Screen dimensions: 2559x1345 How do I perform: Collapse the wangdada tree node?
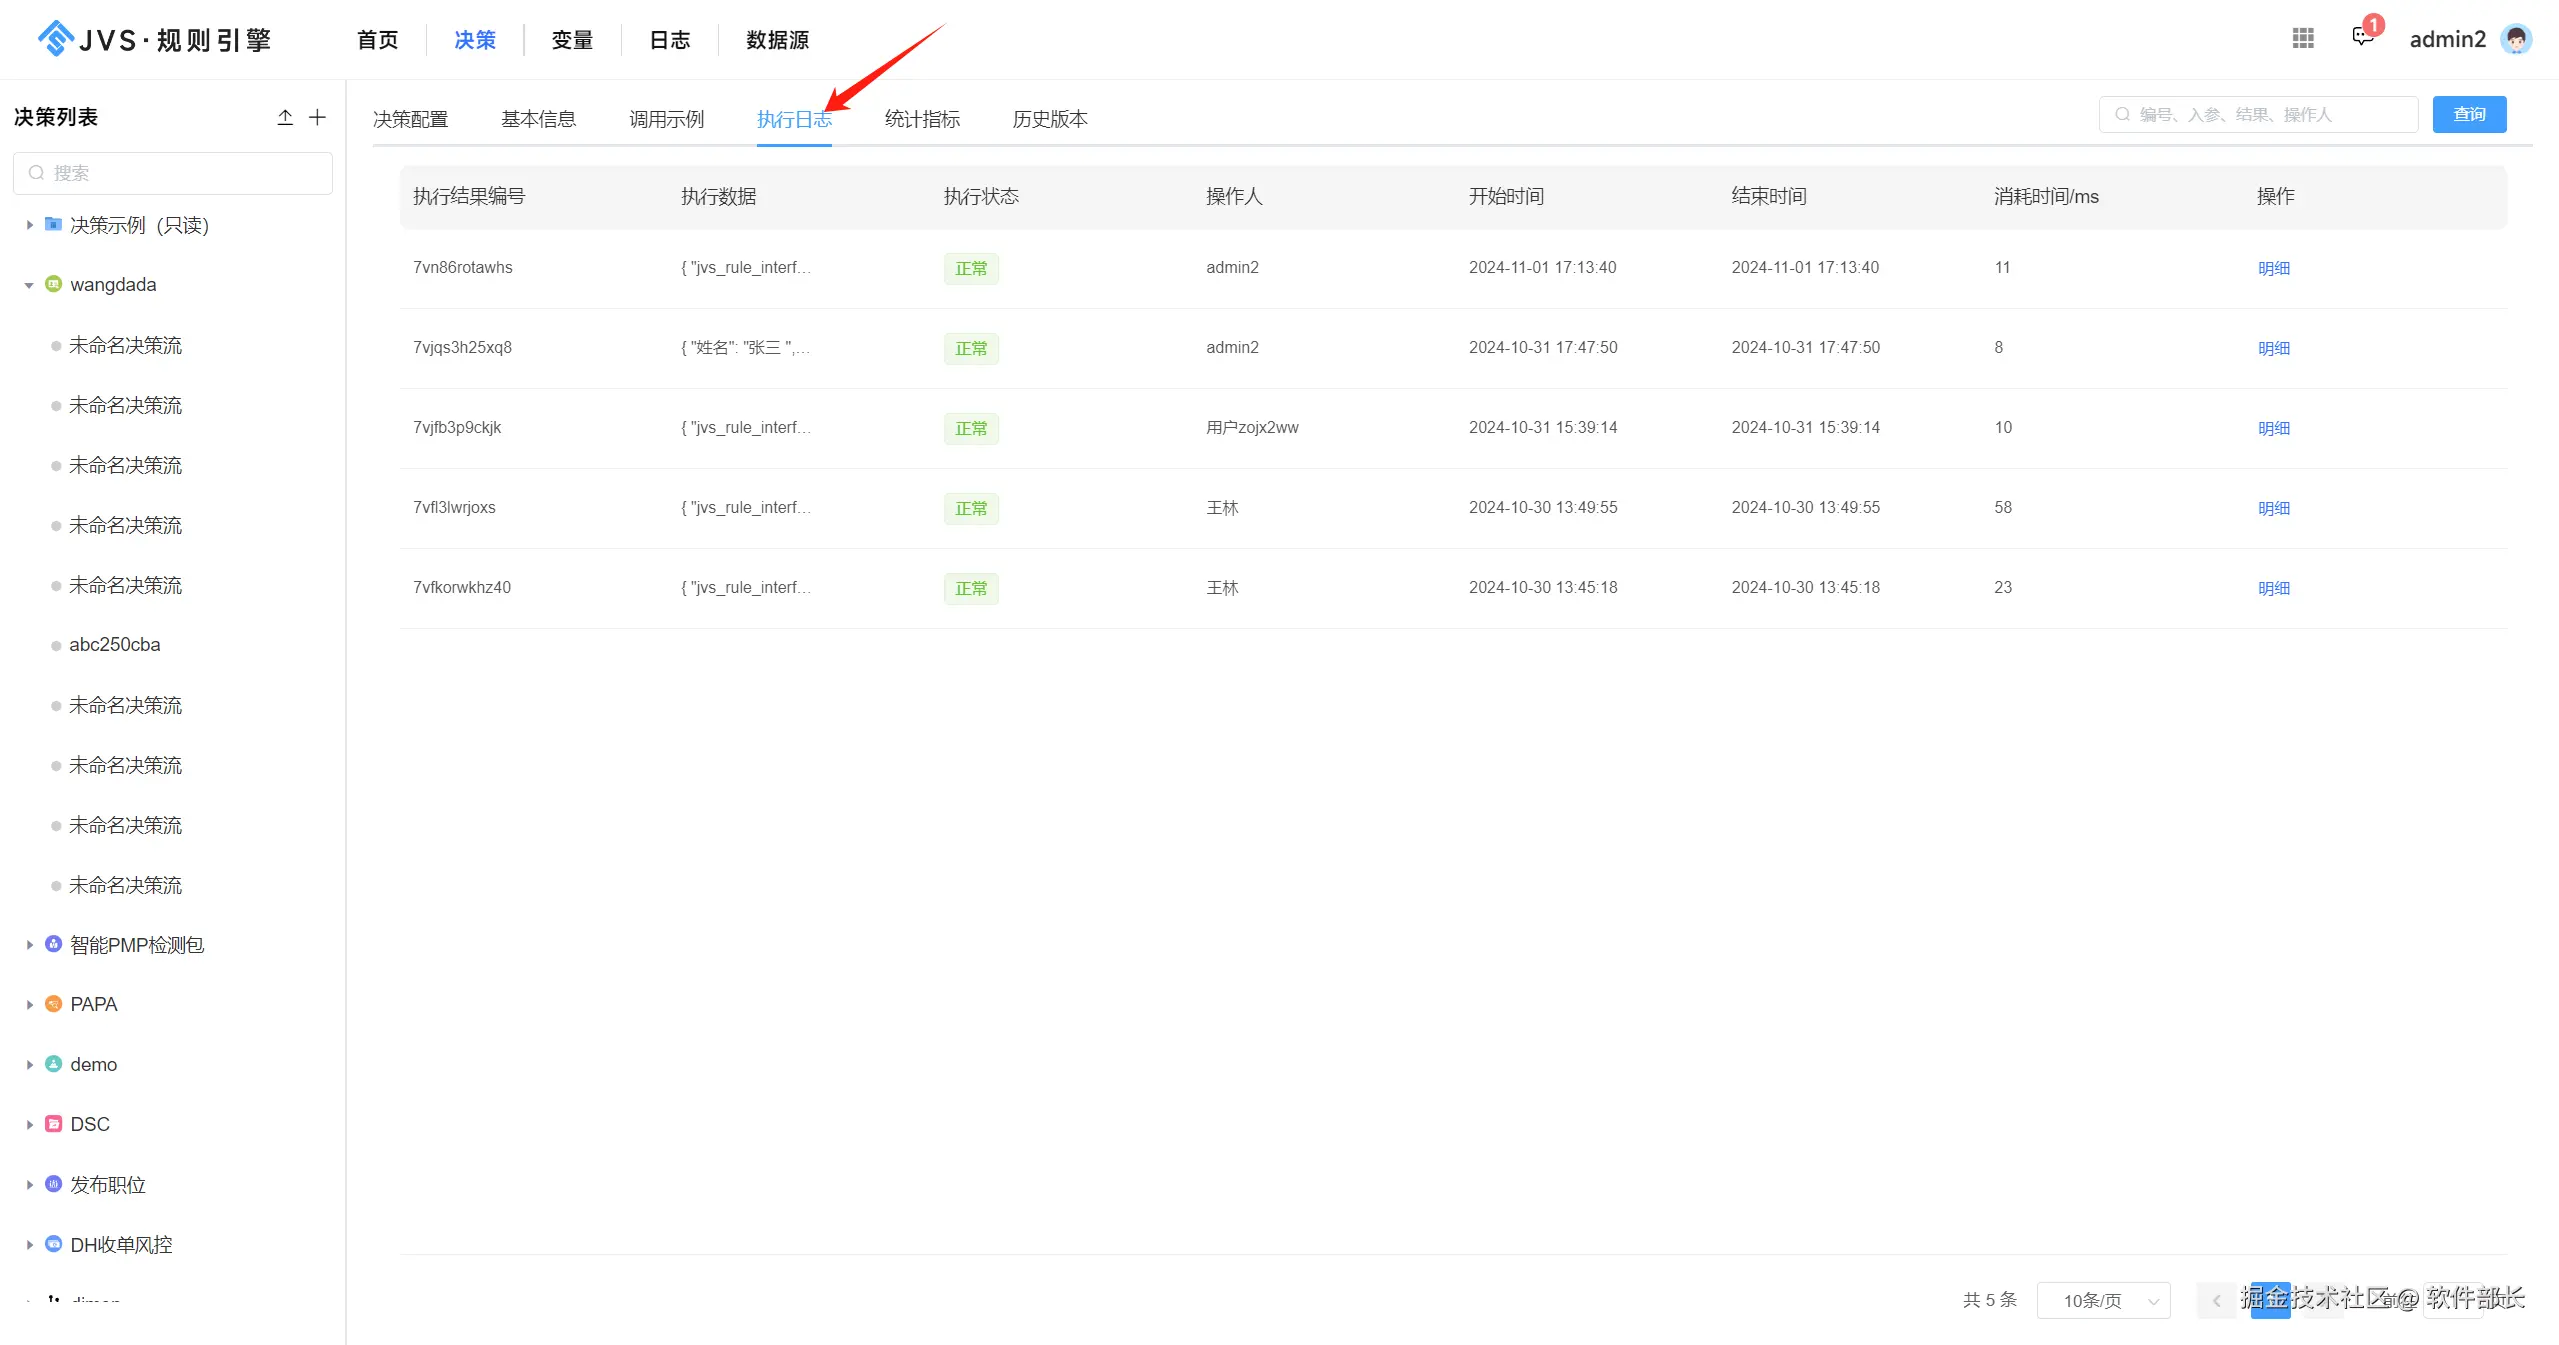click(29, 285)
